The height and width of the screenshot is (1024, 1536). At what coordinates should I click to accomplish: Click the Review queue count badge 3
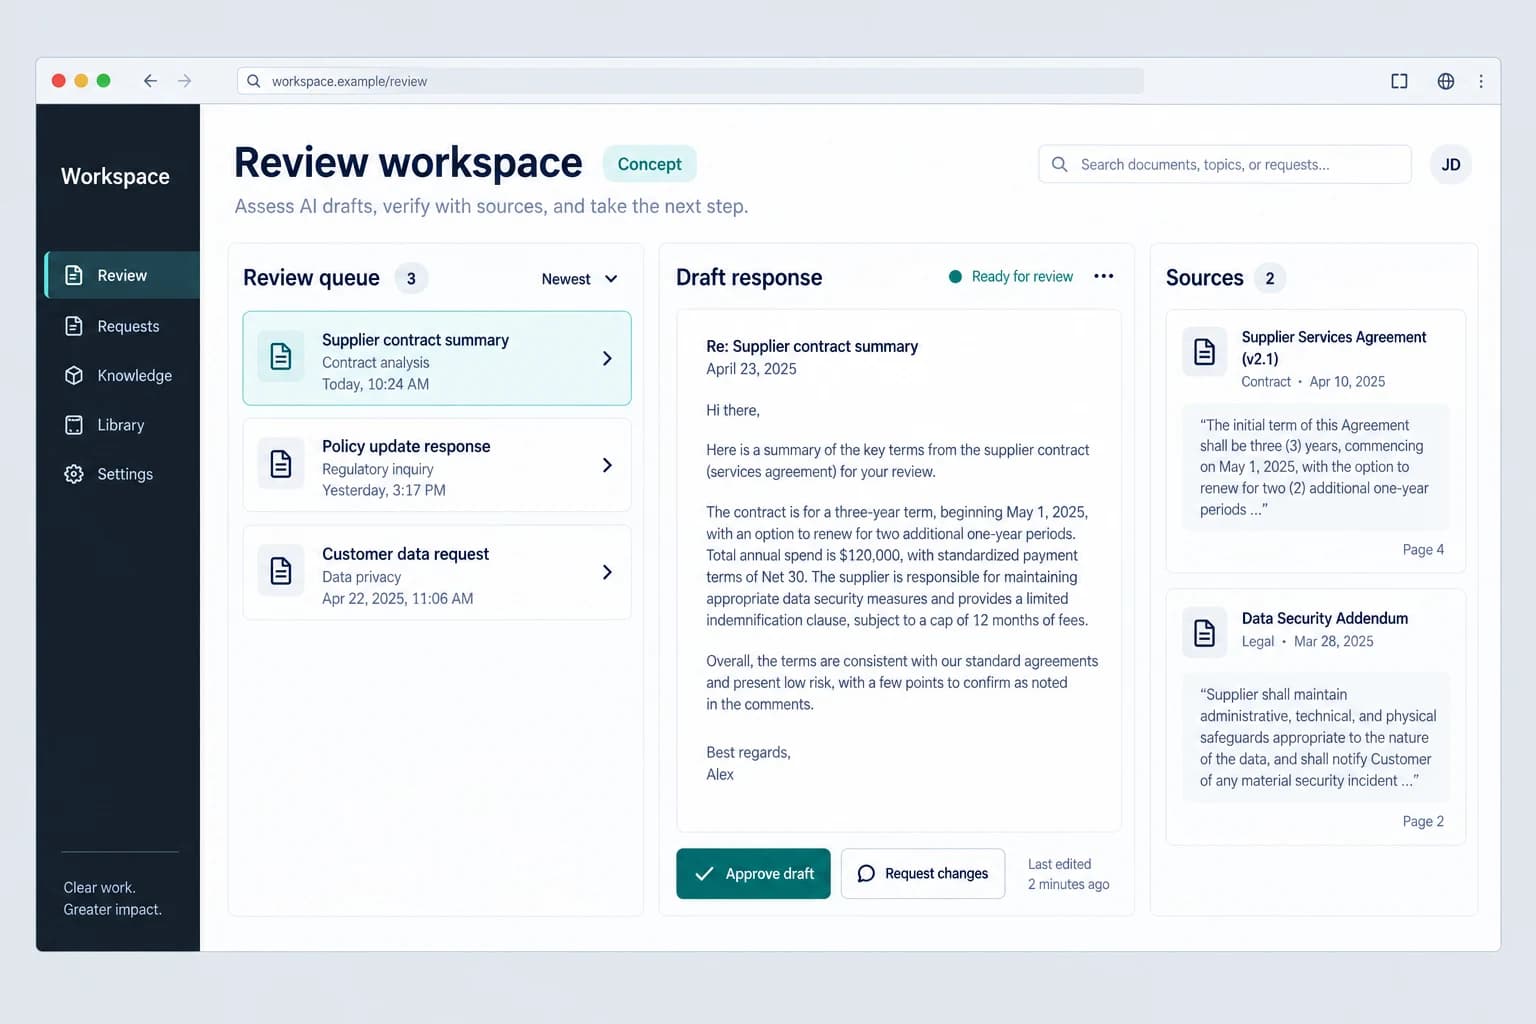(x=411, y=279)
